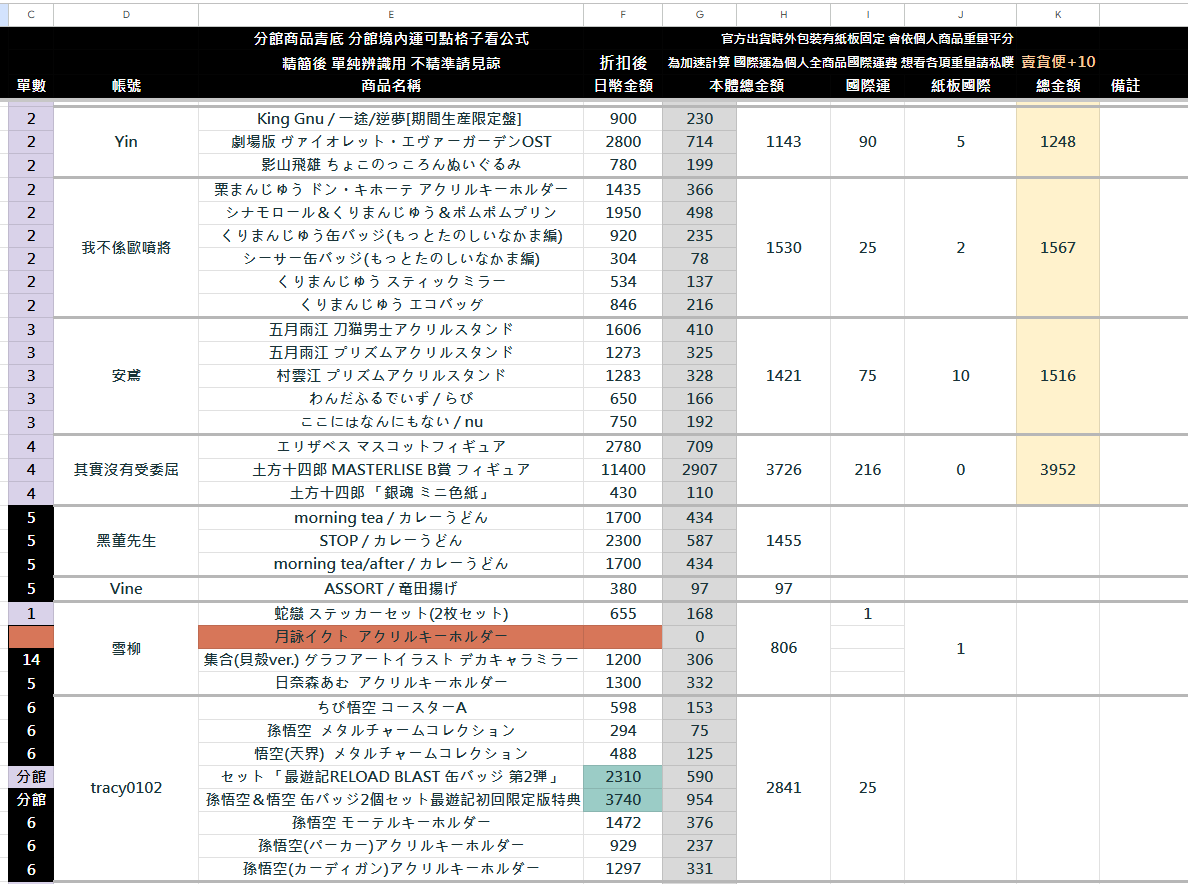This screenshot has width=1188, height=884.
Task: Click the 村雲江 プリズムアクリルスタンド cell
Action: pyautogui.click(x=391, y=376)
